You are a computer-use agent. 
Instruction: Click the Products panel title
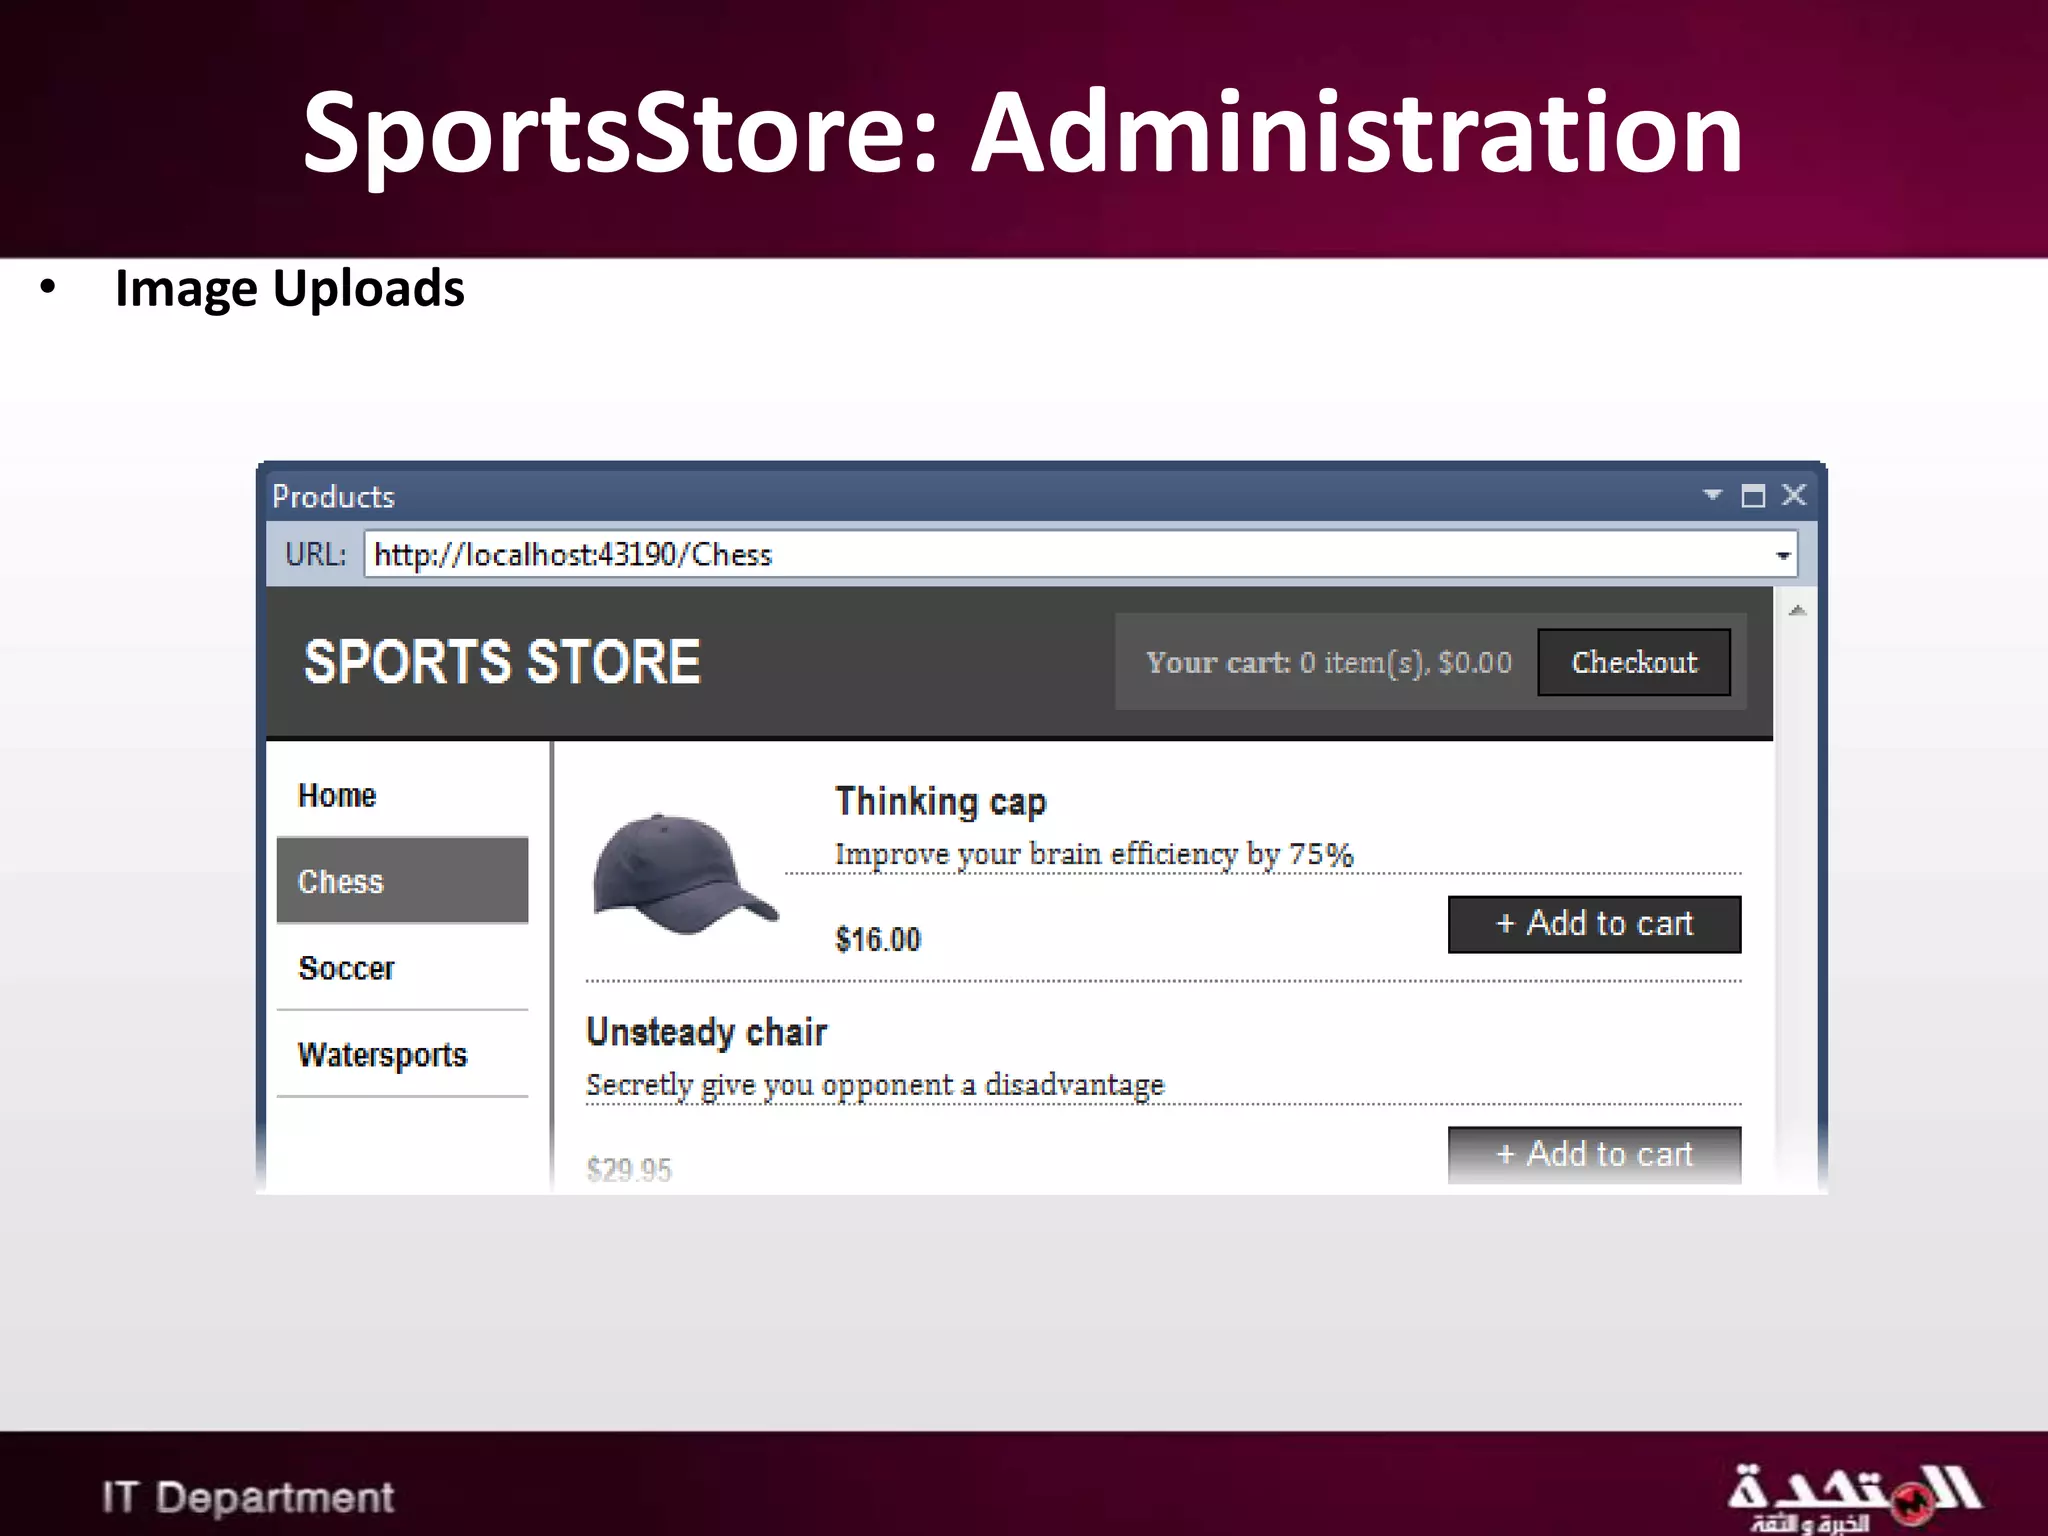pyautogui.click(x=334, y=496)
